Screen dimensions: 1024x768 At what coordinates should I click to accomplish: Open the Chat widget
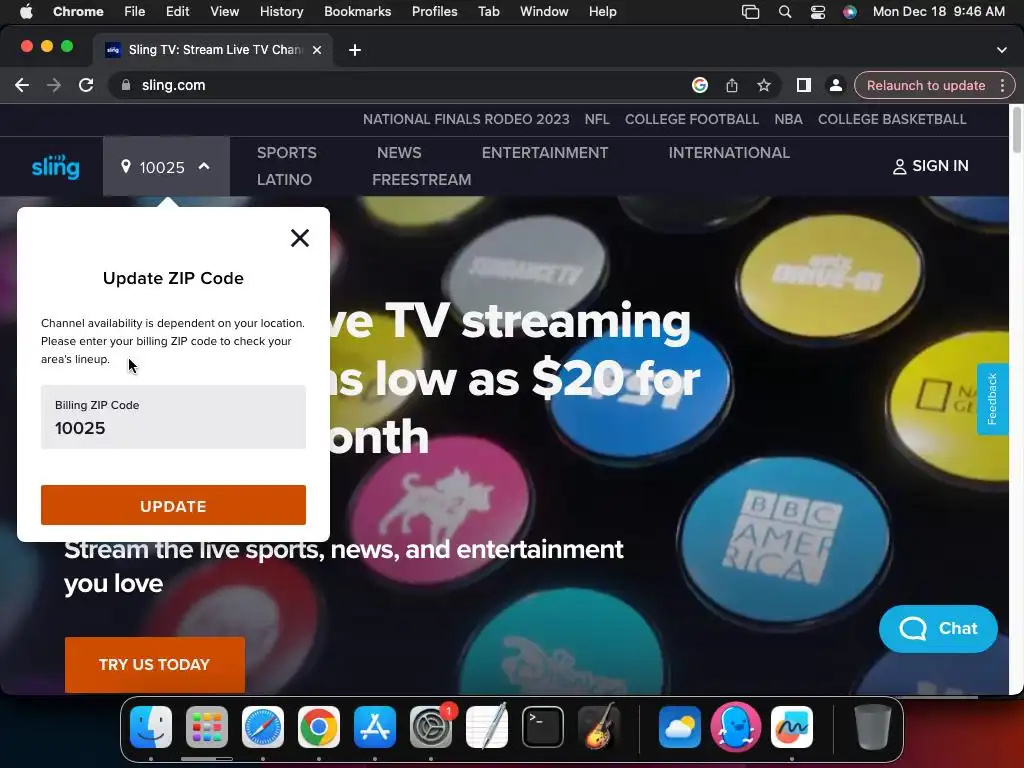[938, 628]
